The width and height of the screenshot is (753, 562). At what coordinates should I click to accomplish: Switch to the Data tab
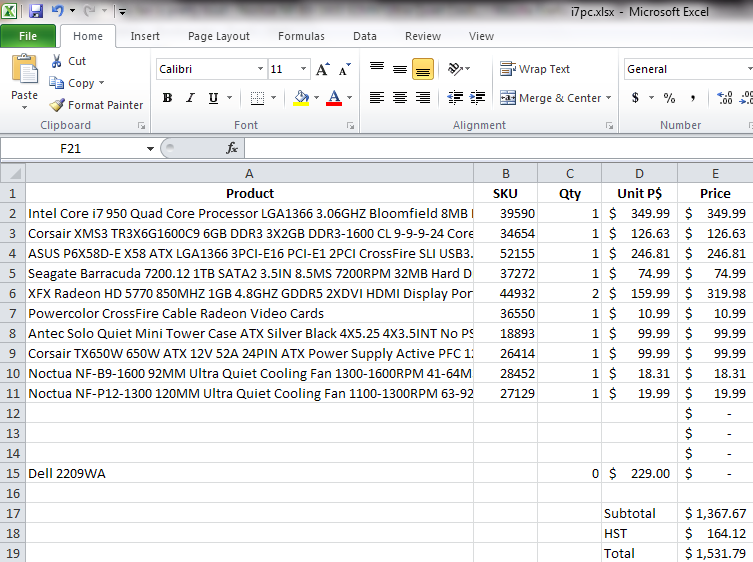tap(364, 36)
